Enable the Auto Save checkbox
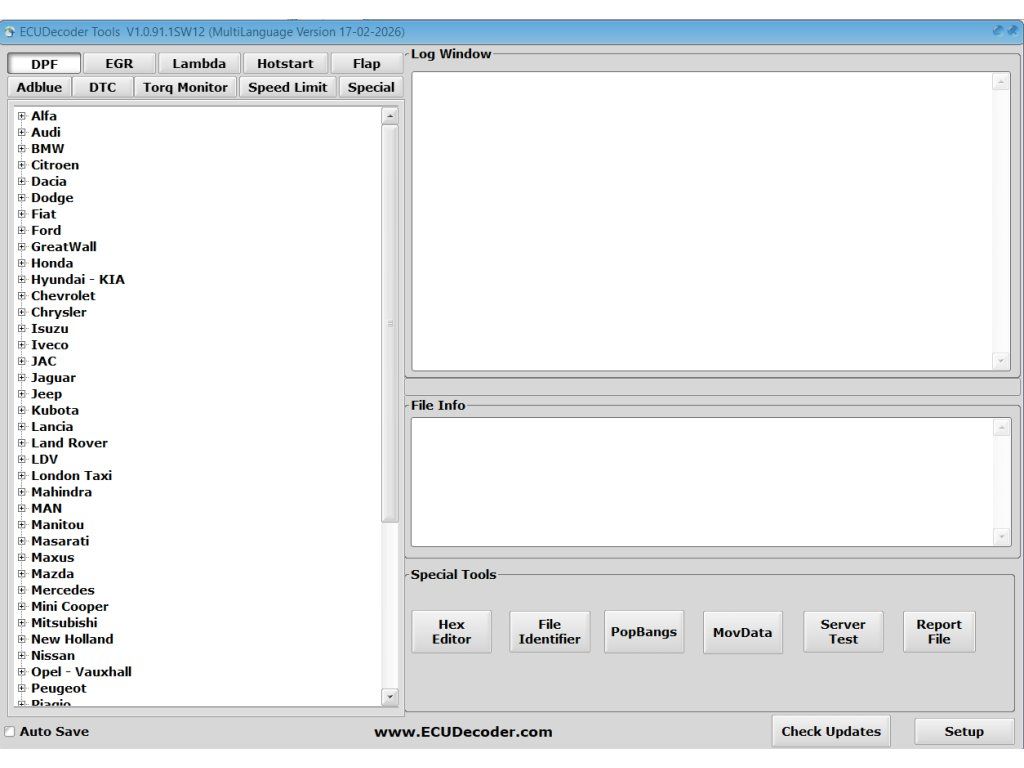The height and width of the screenshot is (768, 1024). click(10, 732)
